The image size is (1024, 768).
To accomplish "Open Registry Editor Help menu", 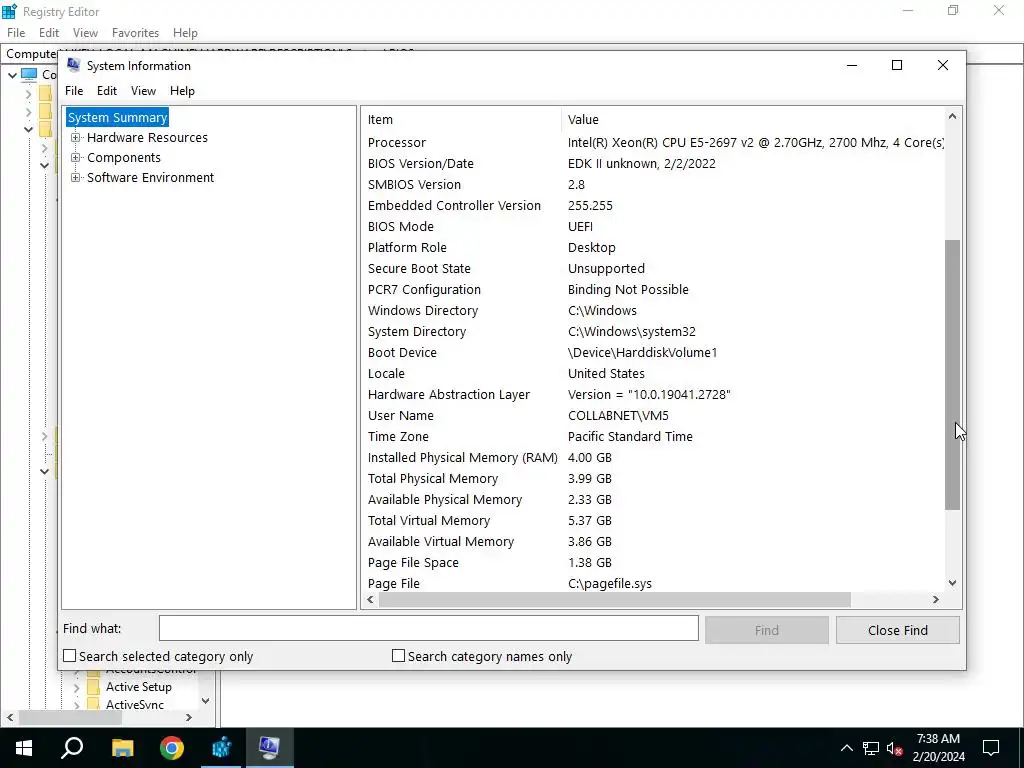I will pyautogui.click(x=185, y=33).
